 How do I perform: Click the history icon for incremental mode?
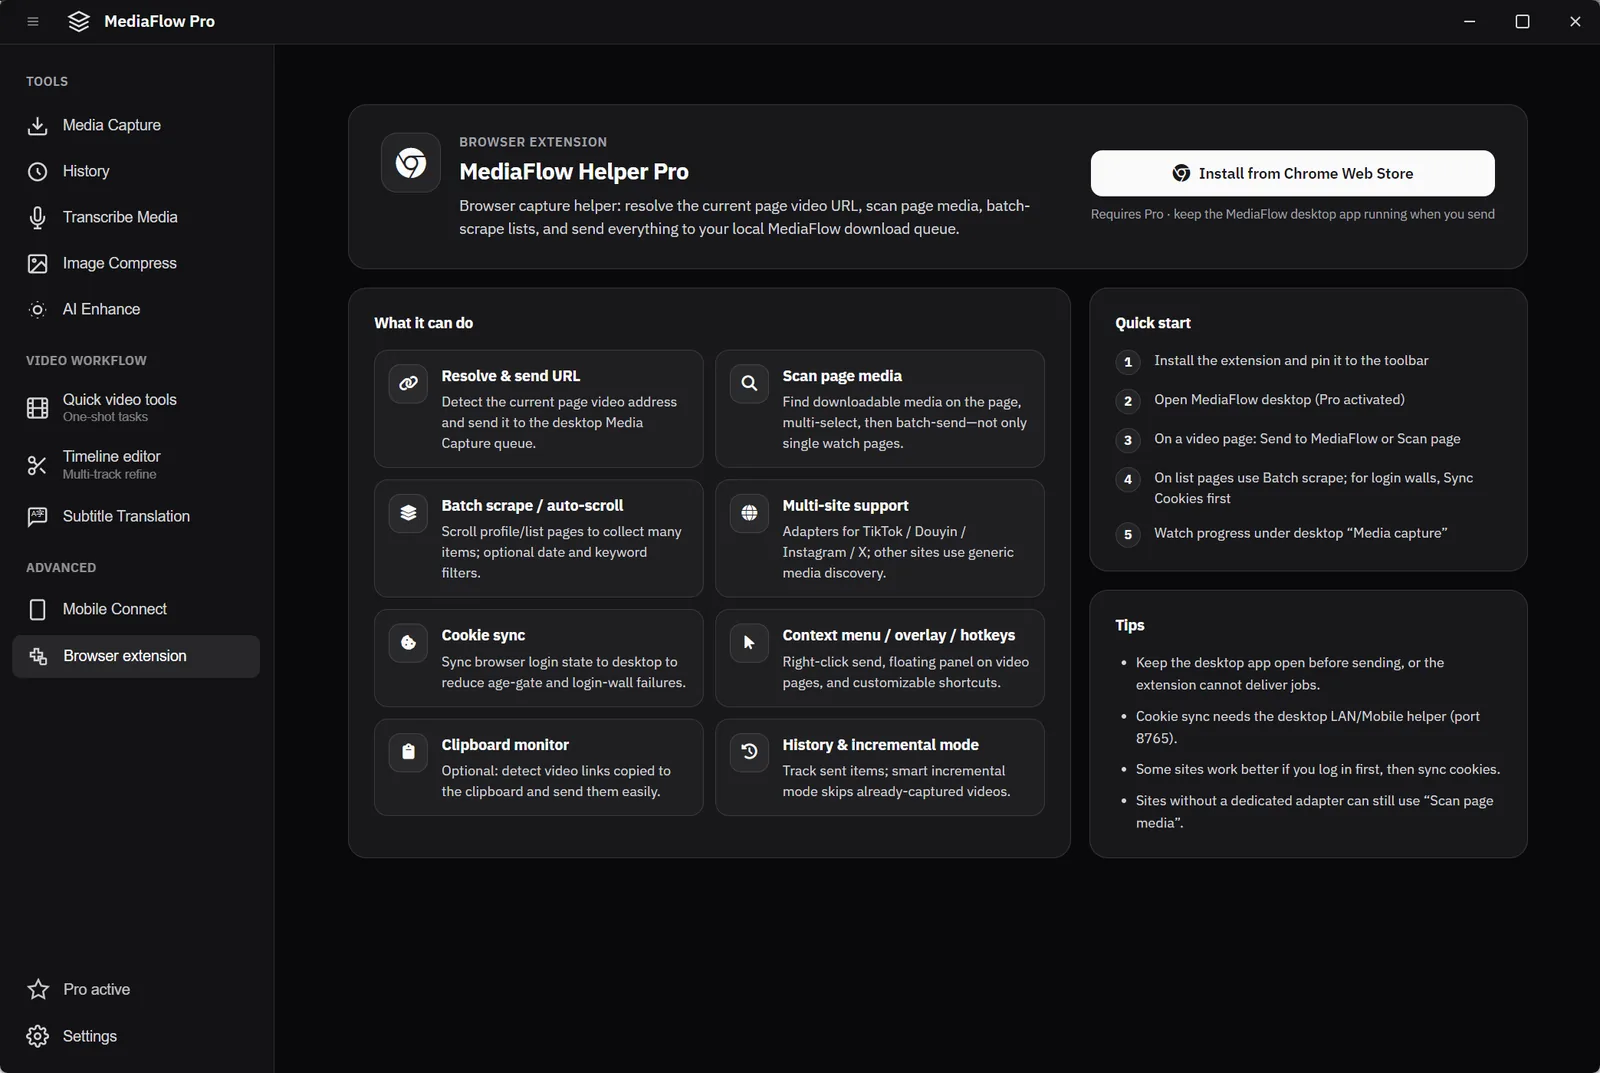(x=749, y=752)
